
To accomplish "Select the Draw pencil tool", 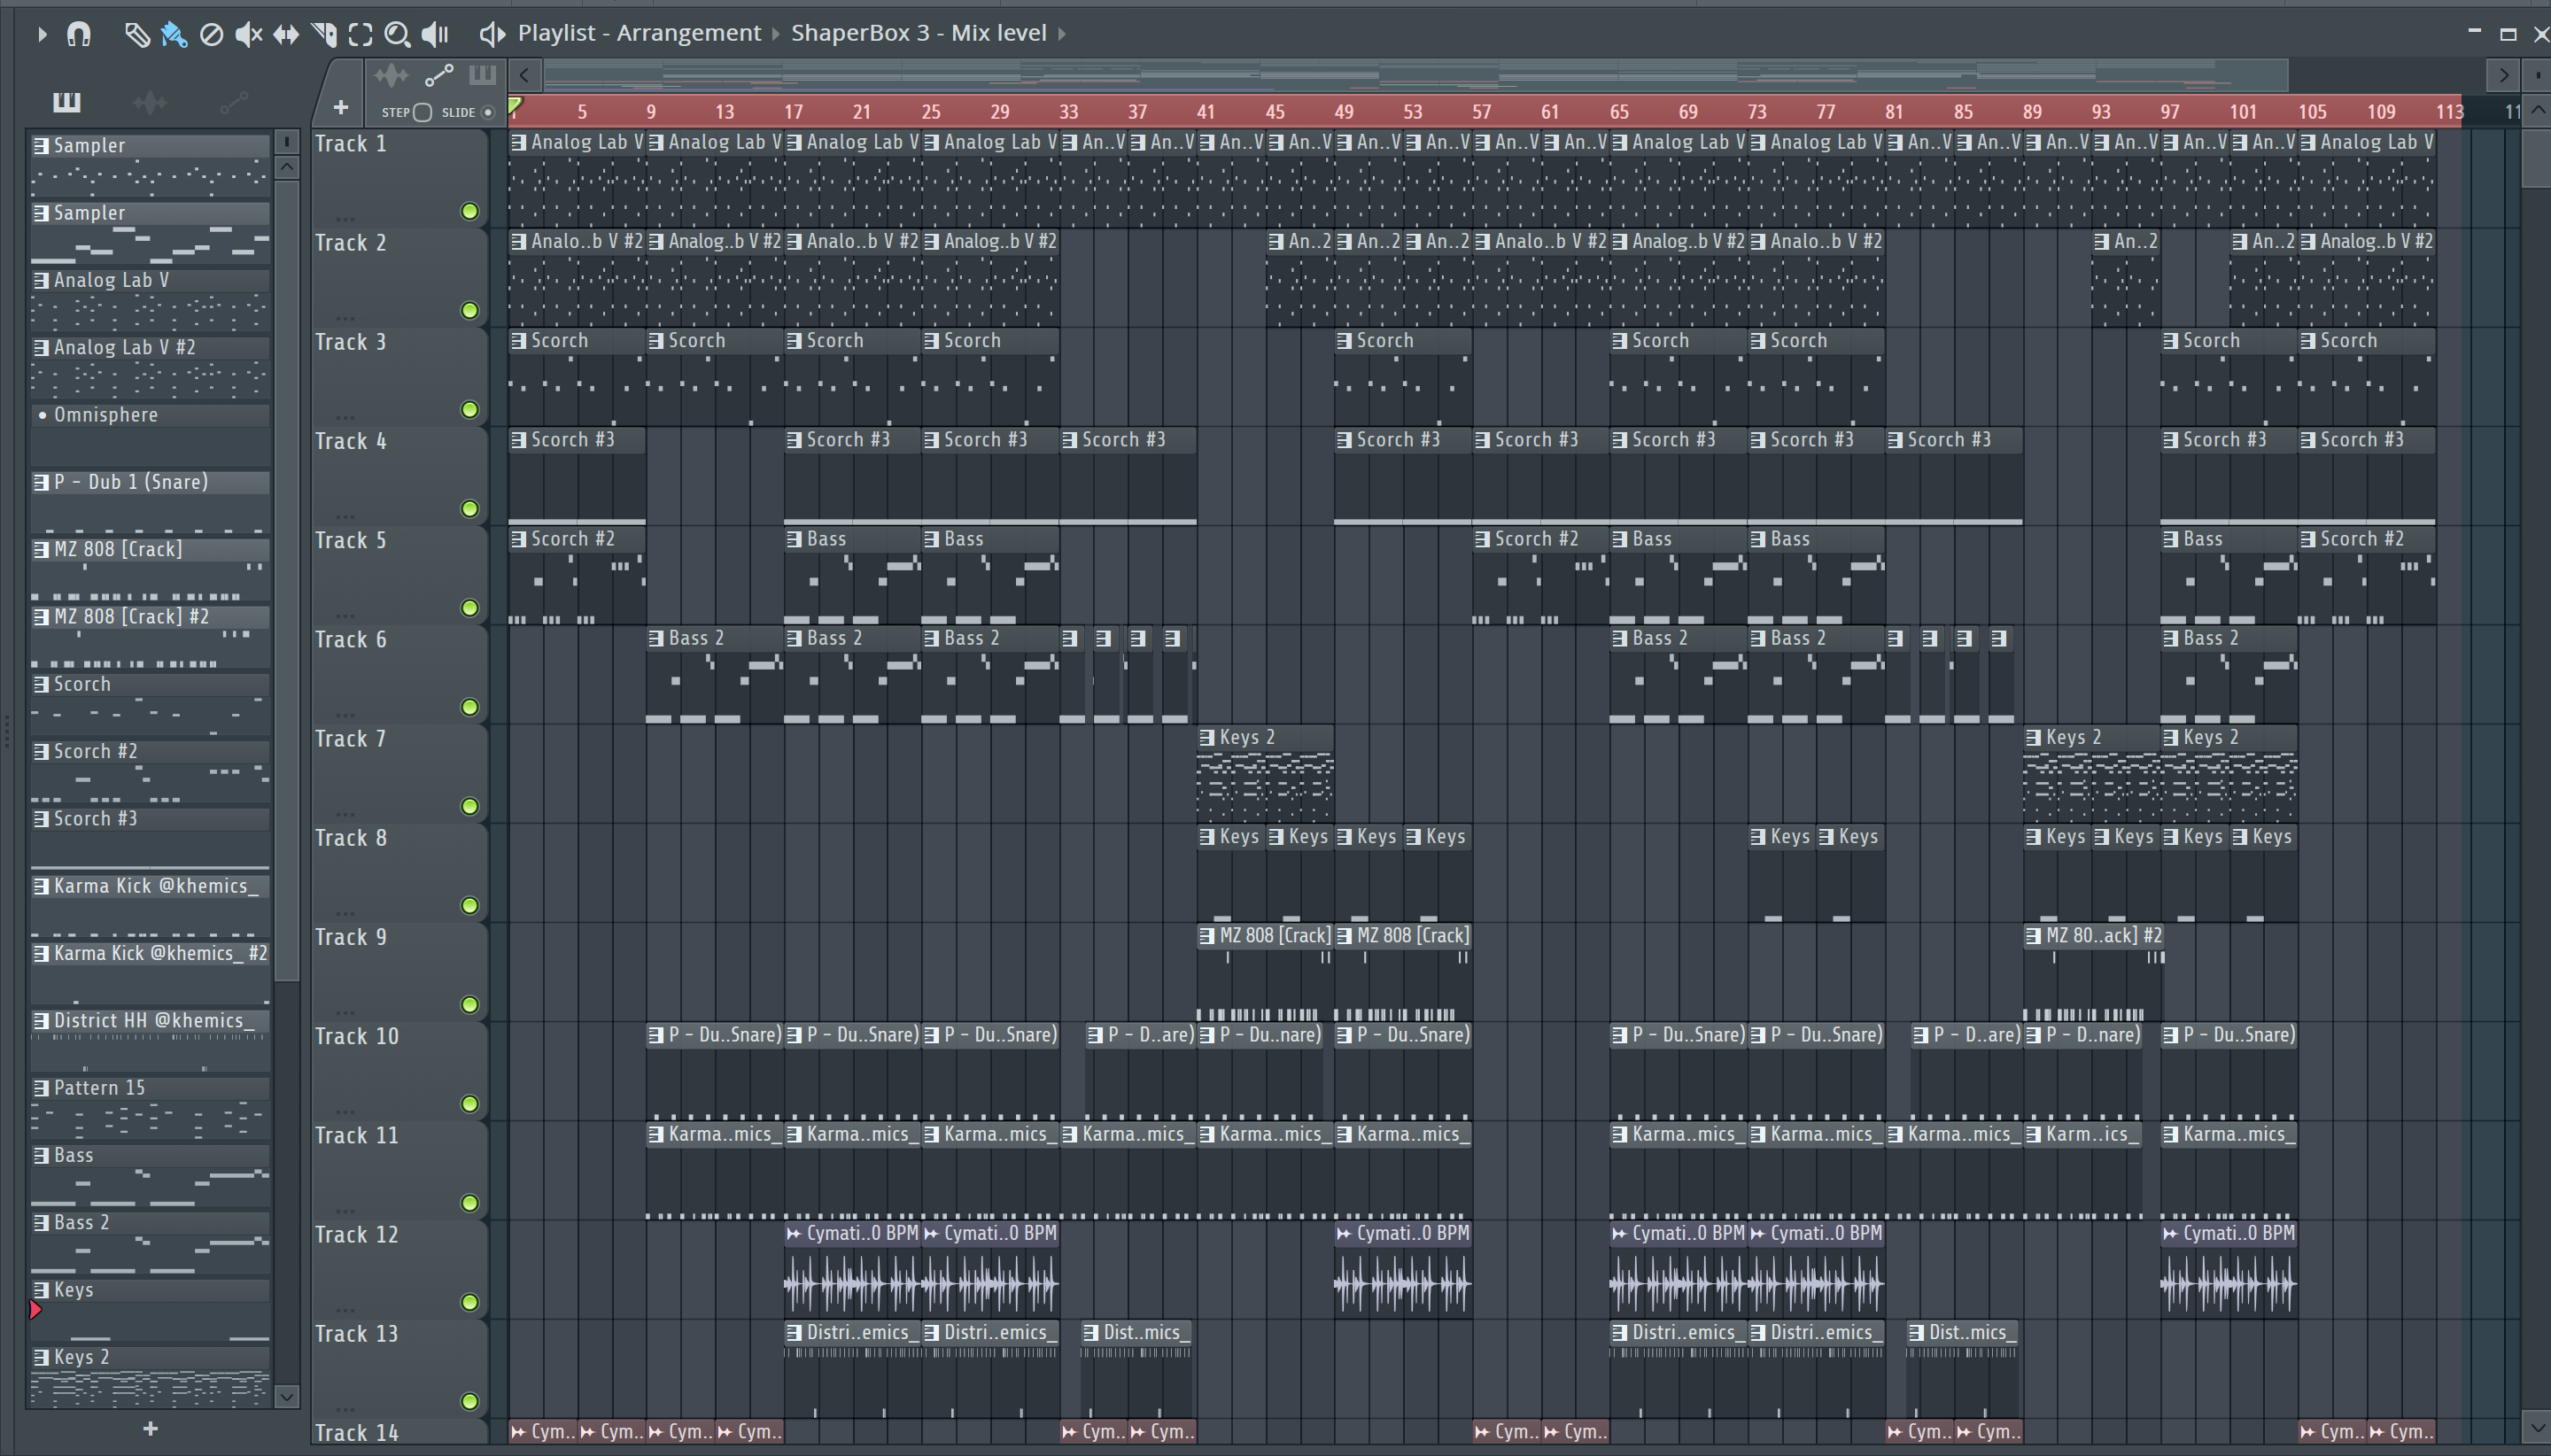I will click(x=136, y=34).
